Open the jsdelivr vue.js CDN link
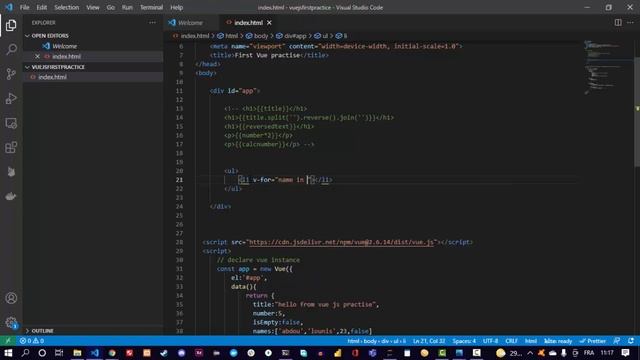Image resolution: width=640 pixels, height=360 pixels. tap(341, 242)
